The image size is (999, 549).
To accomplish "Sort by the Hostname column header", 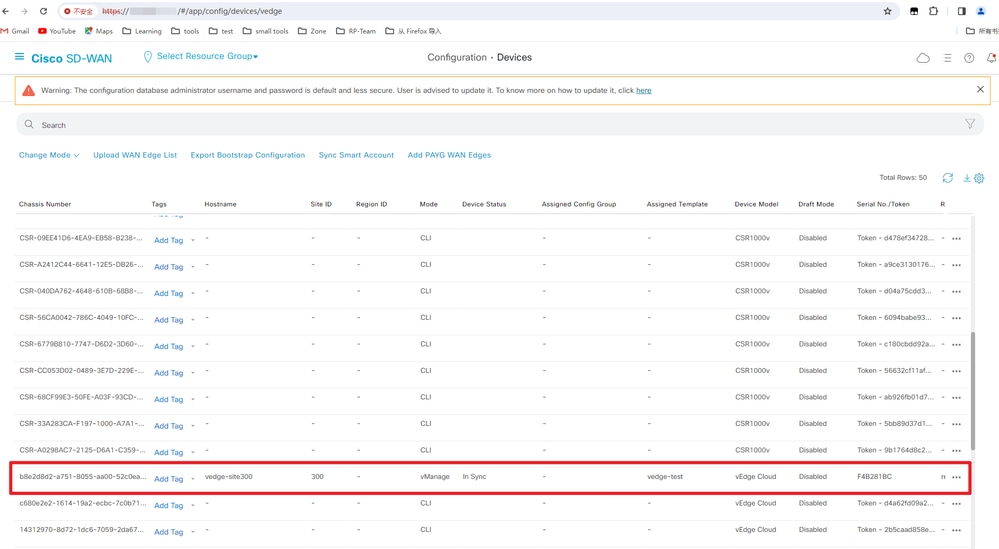I will pyautogui.click(x=220, y=204).
